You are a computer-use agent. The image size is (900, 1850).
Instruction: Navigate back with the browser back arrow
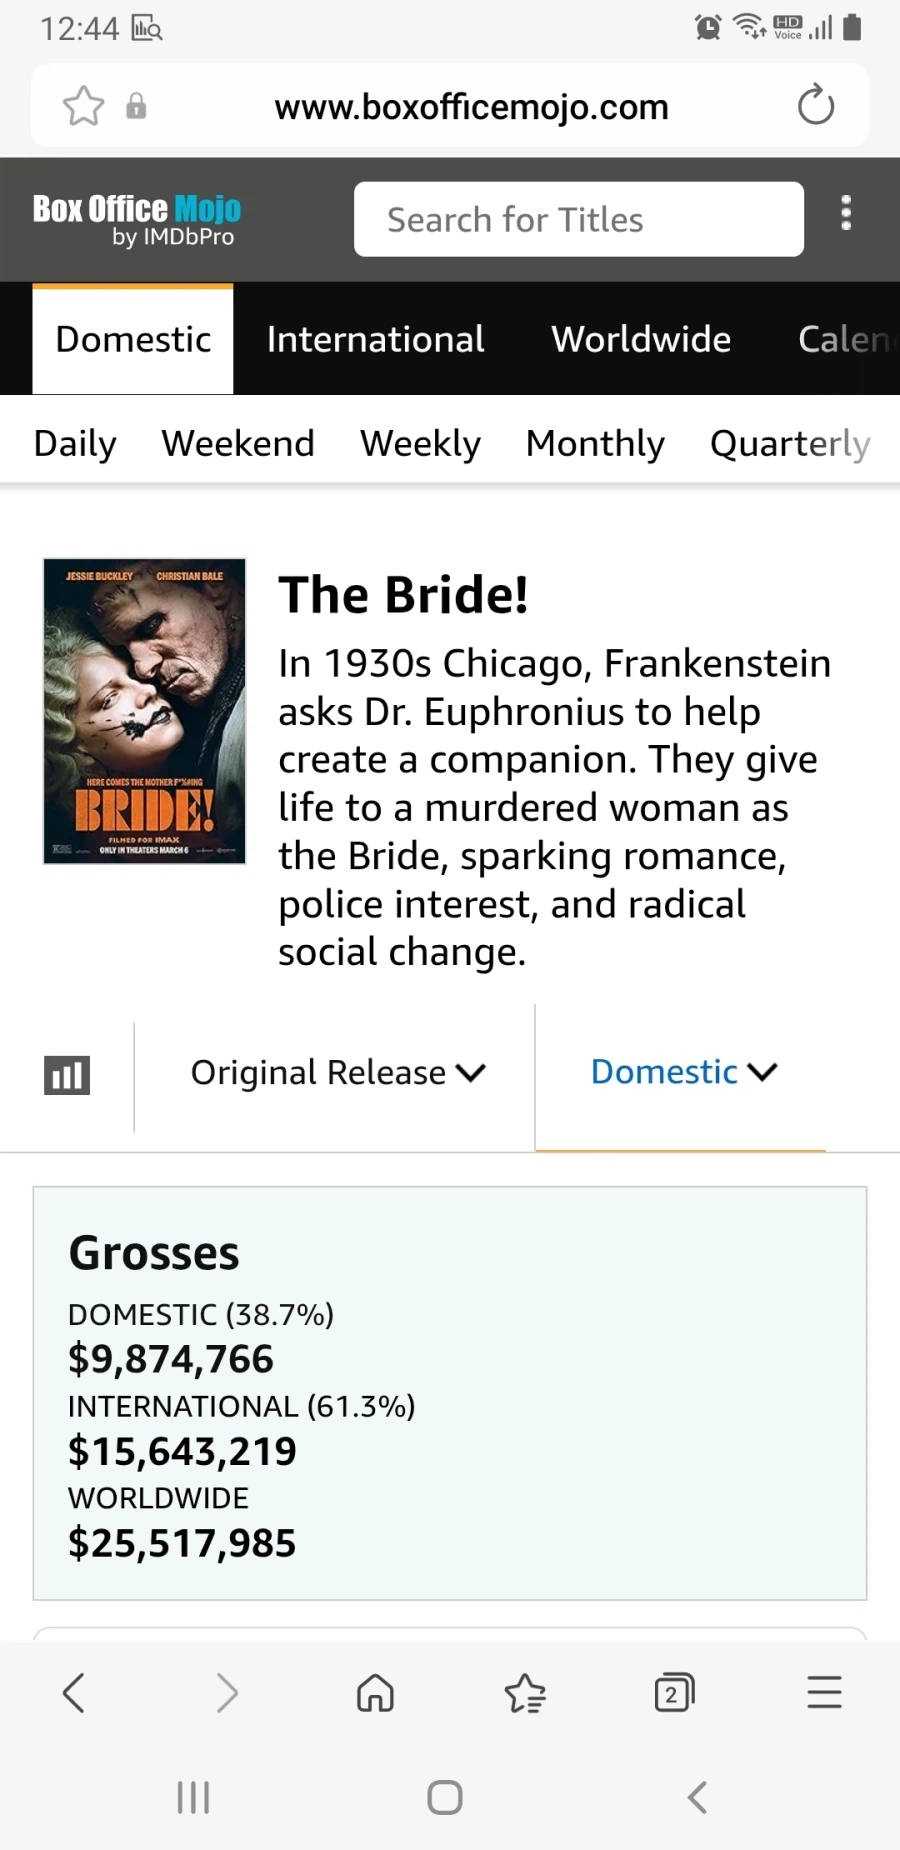[x=74, y=1693]
